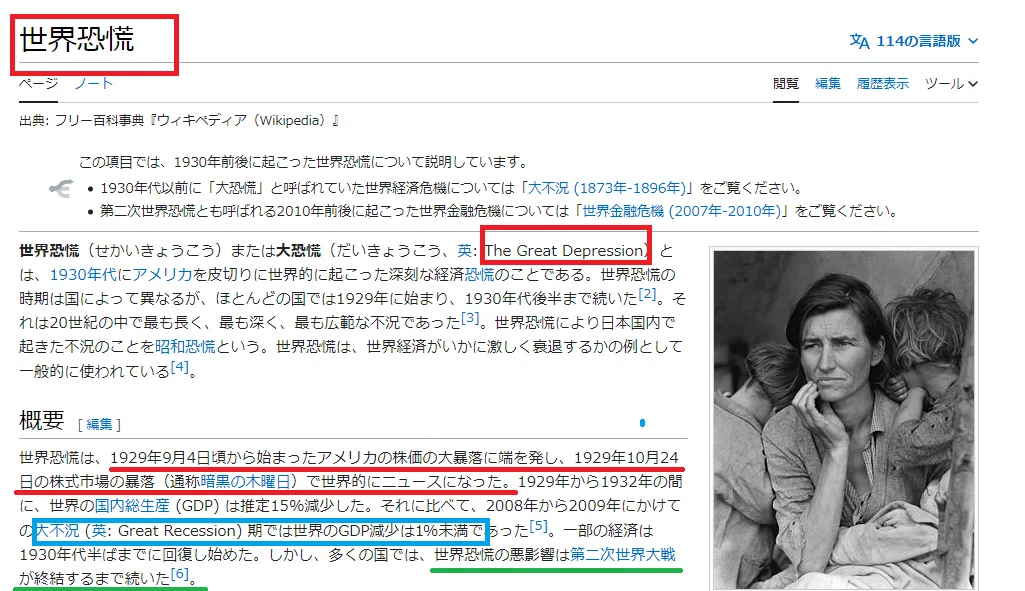
Task: Open the 1930年代 link
Action: point(83,275)
